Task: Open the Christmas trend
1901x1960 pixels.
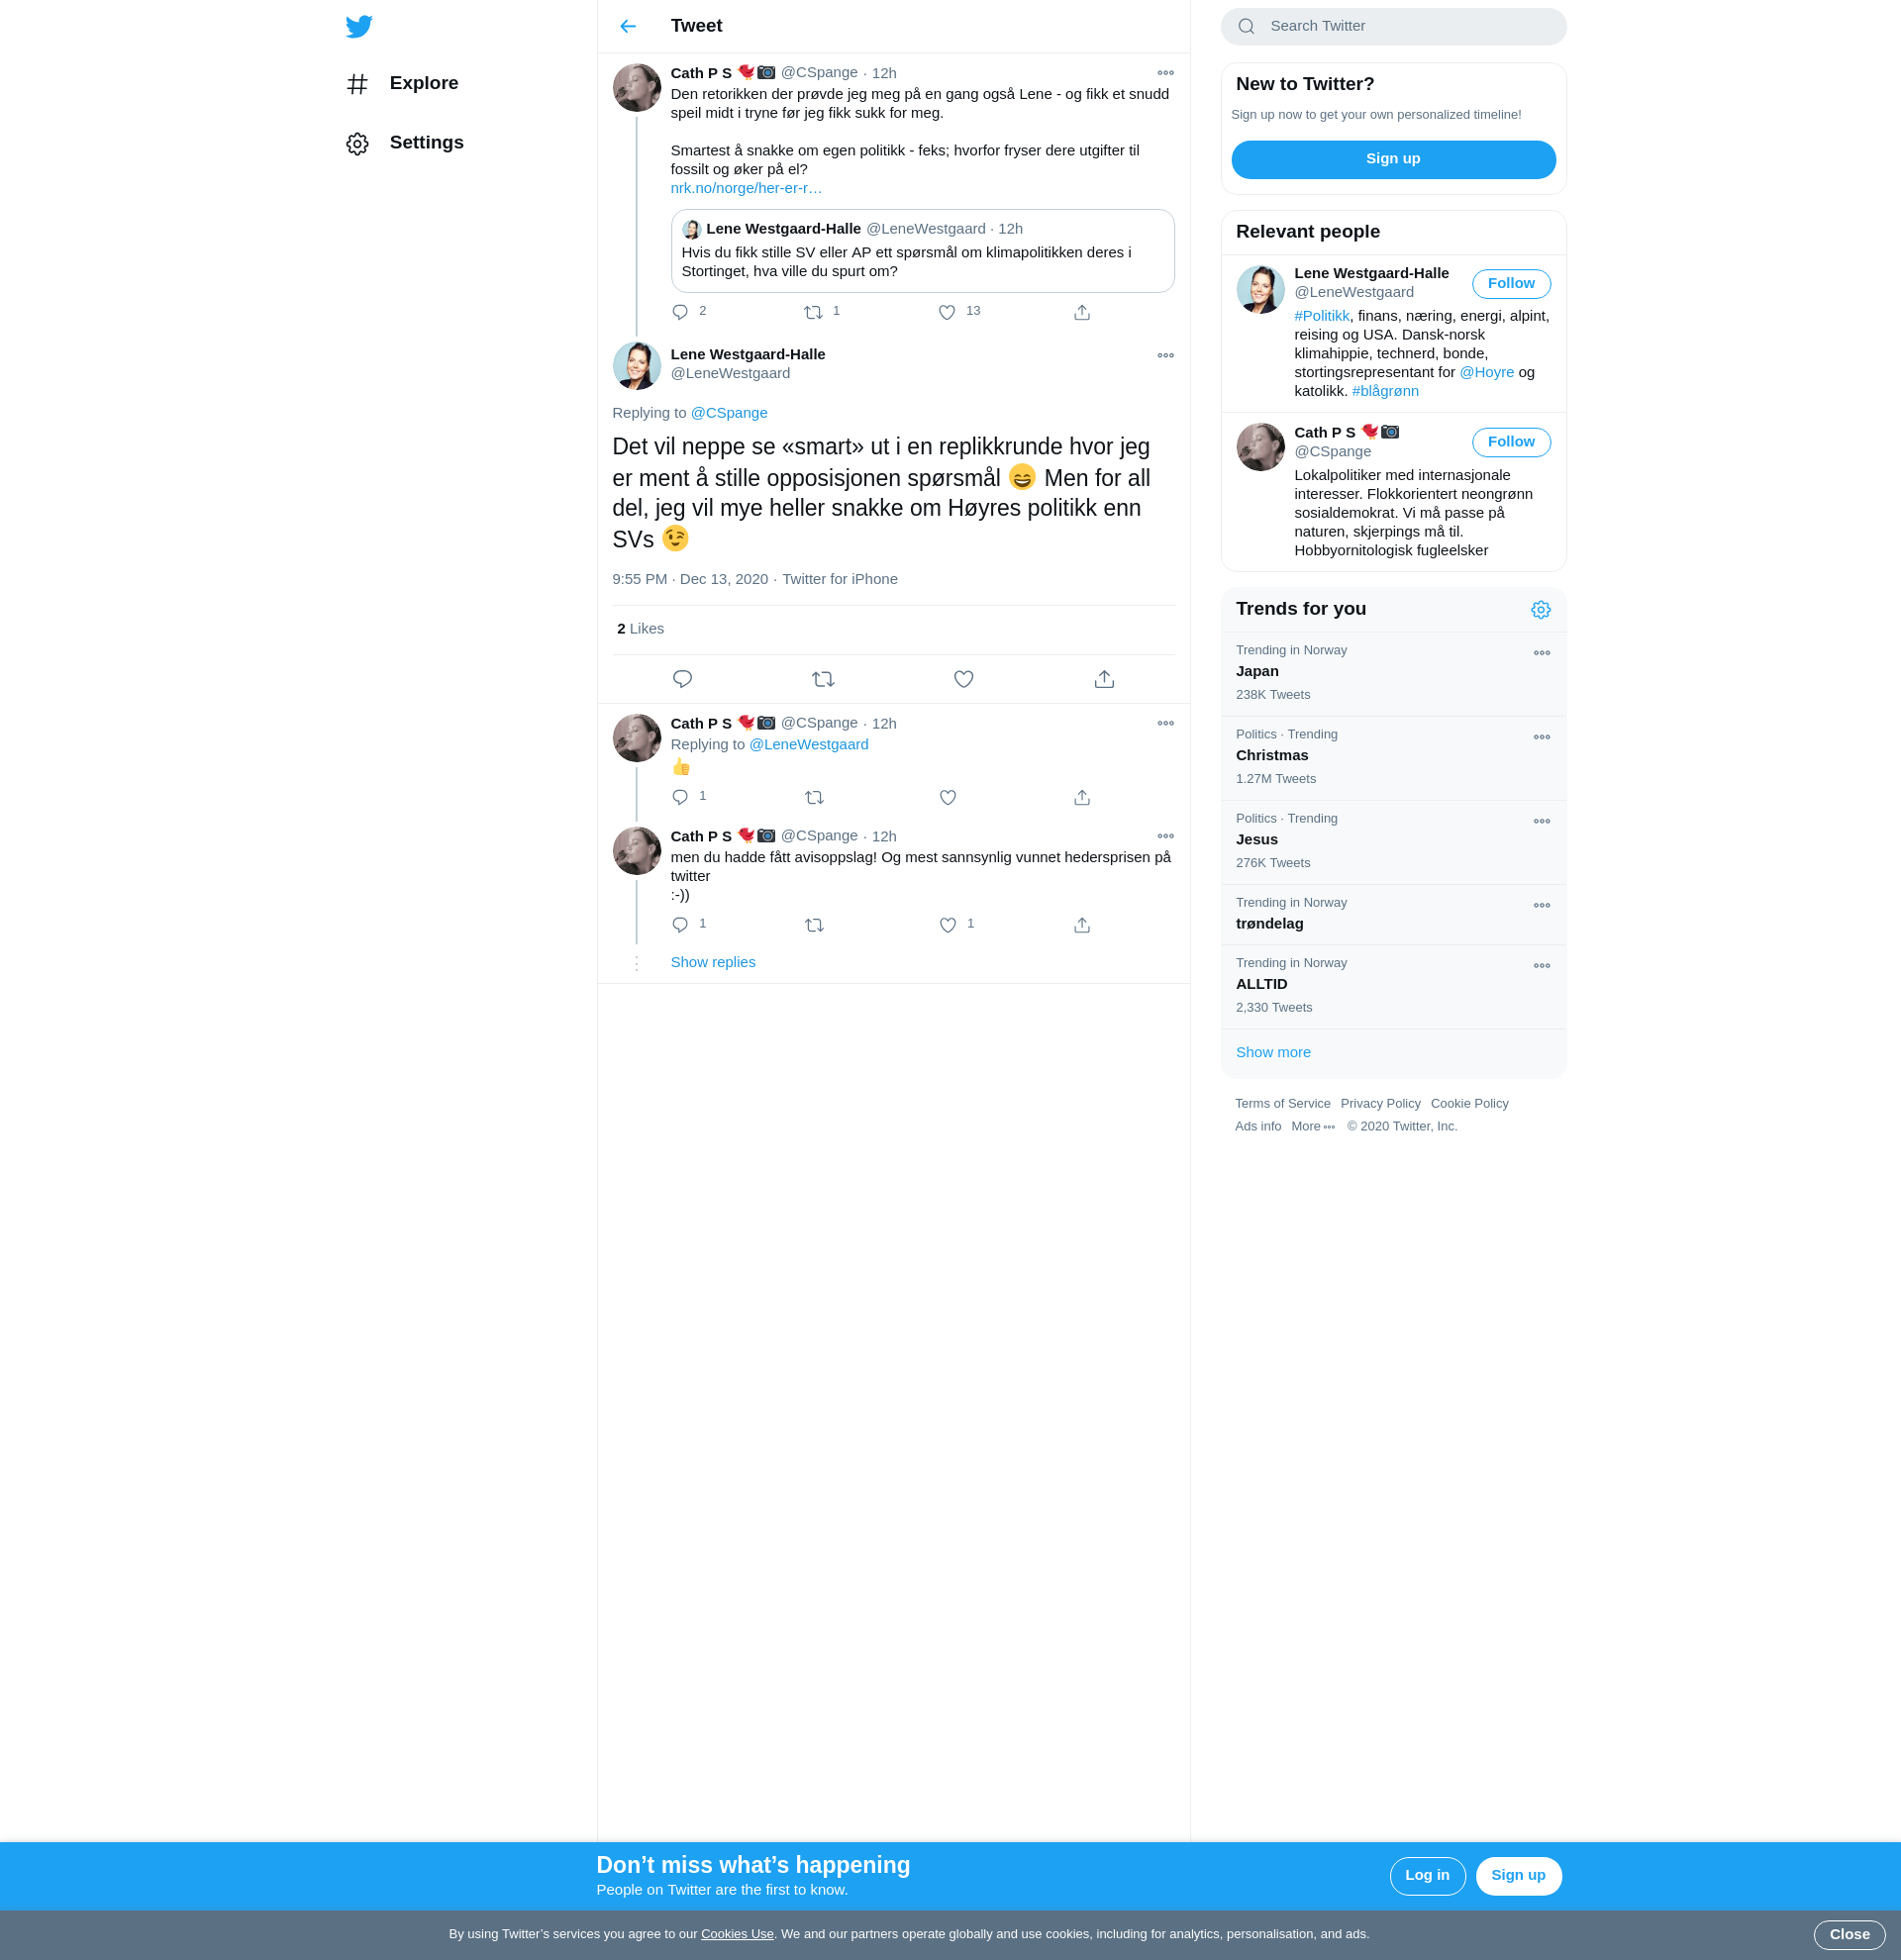Action: tap(1393, 758)
